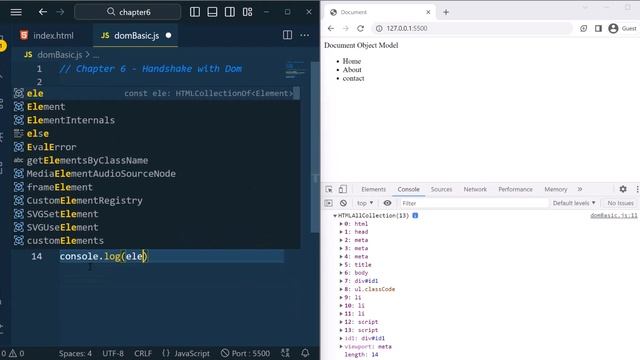The width and height of the screenshot is (640, 360).
Task: Pick 'ElementInternals' suggestion
Action: coord(156,120)
